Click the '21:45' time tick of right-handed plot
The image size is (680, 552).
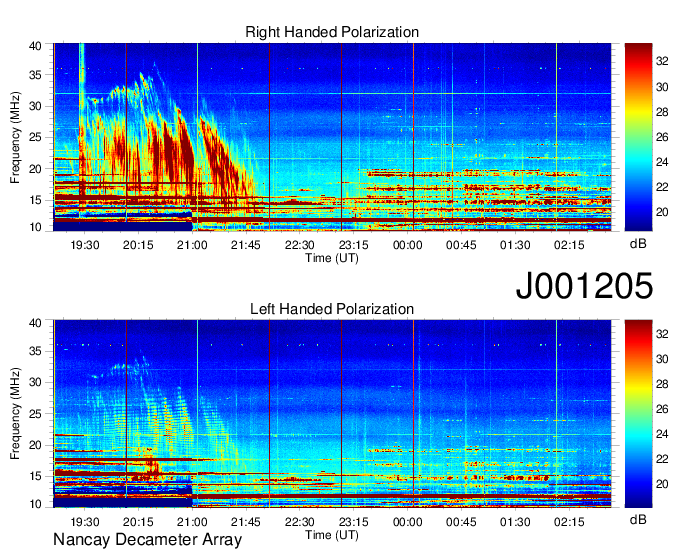[x=246, y=245]
